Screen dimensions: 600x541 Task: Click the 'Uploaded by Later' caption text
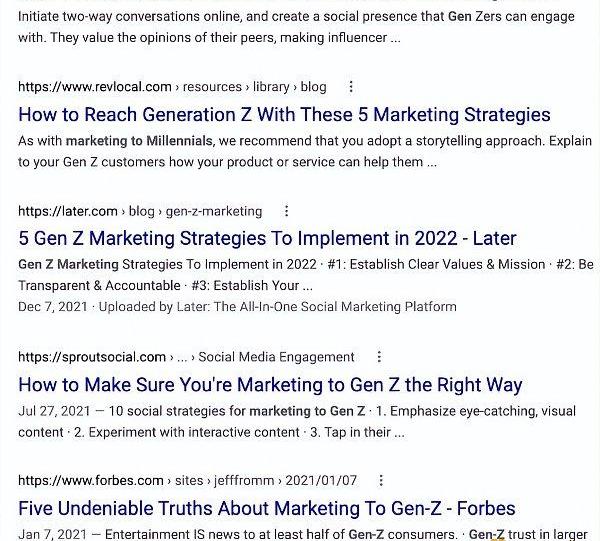(278, 306)
